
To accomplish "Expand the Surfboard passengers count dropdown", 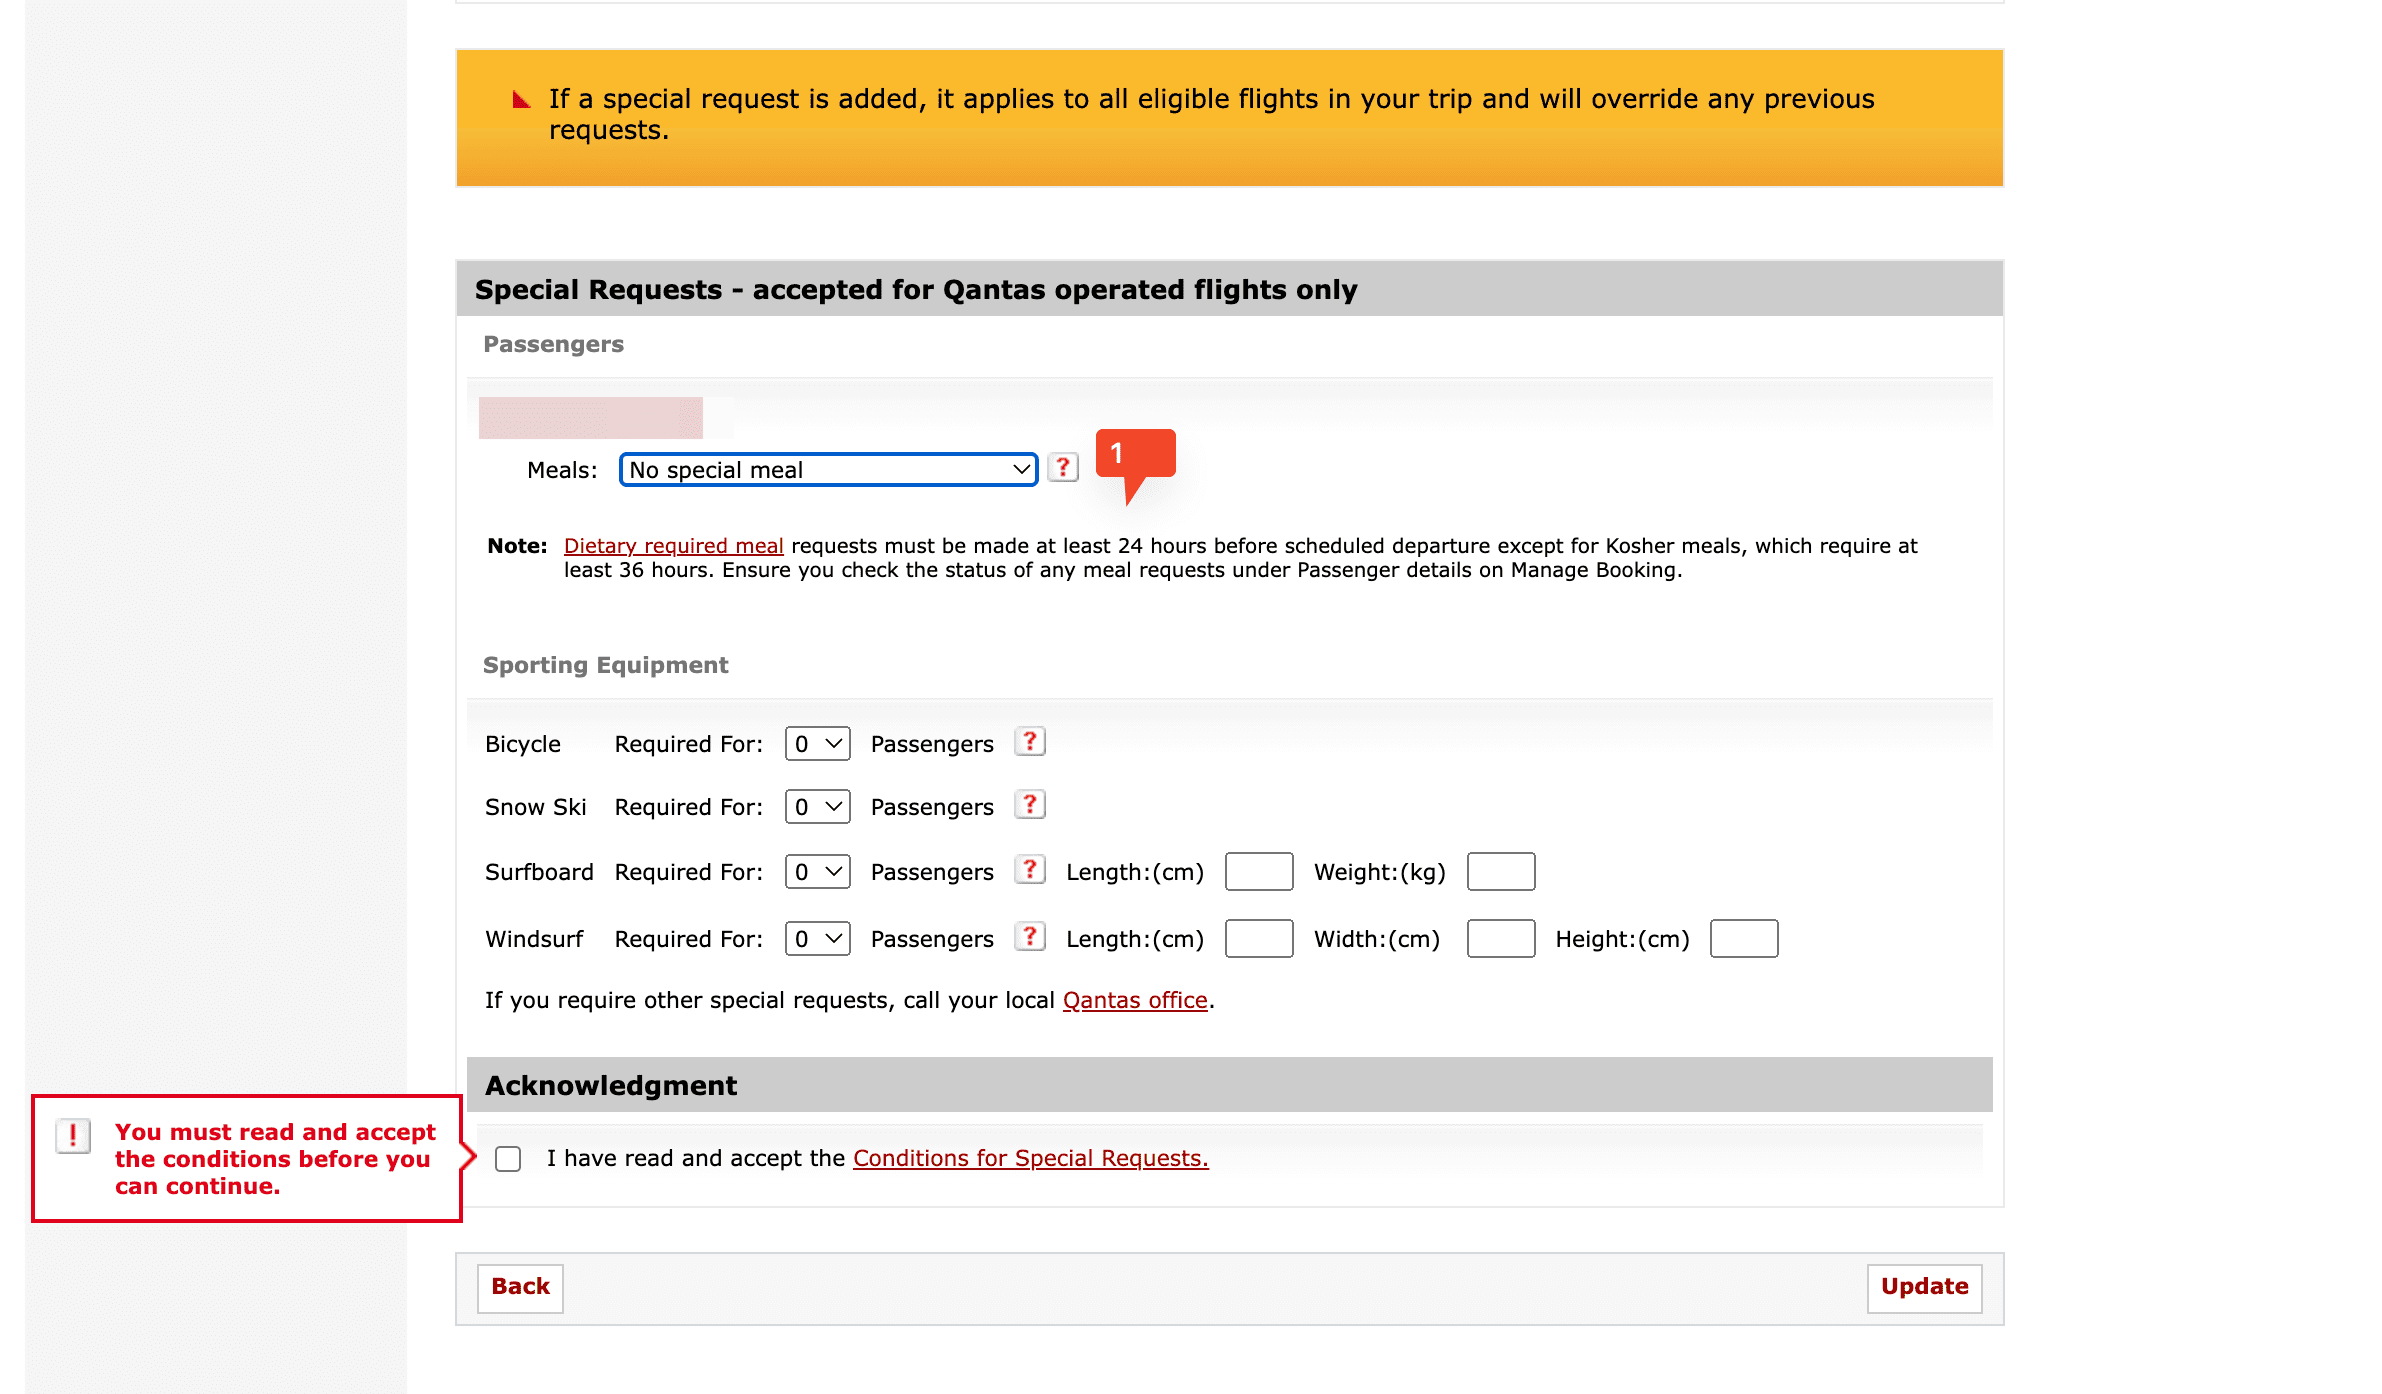I will click(817, 872).
